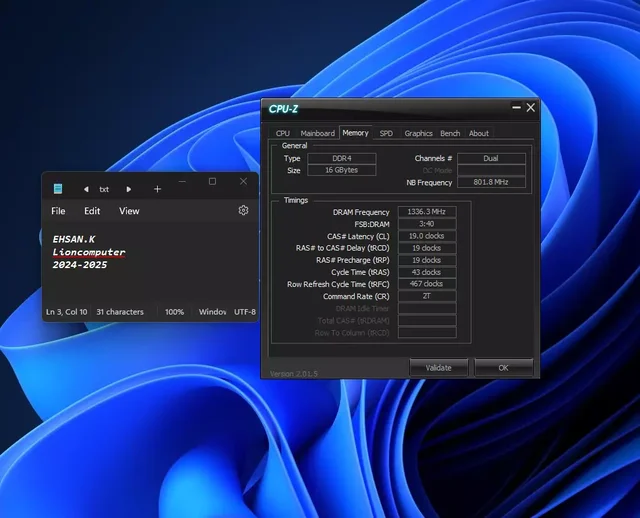Select the Graphics tab
This screenshot has height=518, width=640.
[x=418, y=133]
